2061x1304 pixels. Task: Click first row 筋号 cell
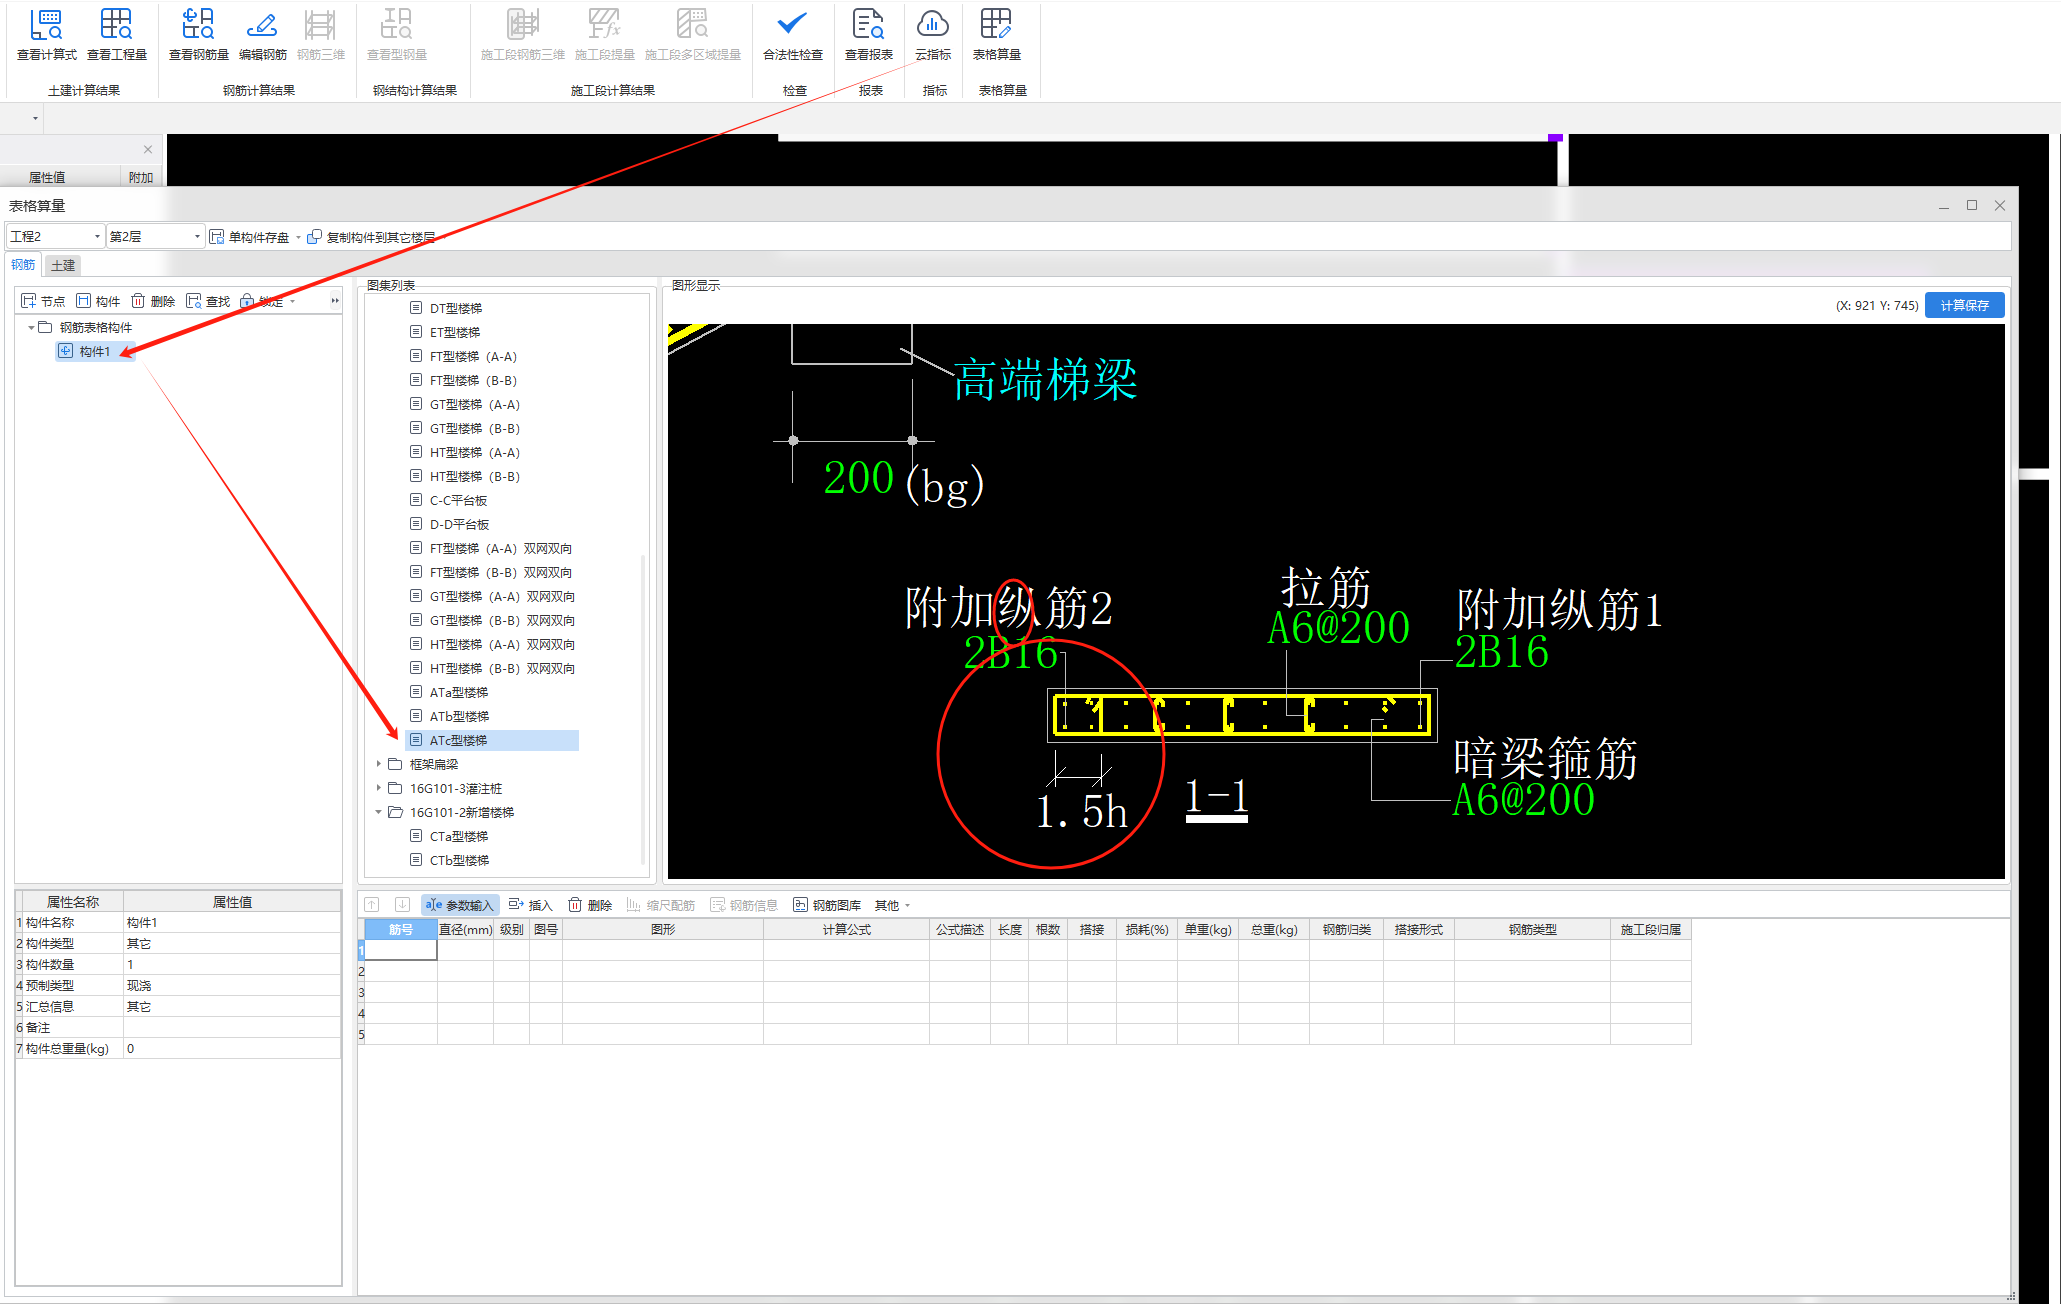(400, 950)
